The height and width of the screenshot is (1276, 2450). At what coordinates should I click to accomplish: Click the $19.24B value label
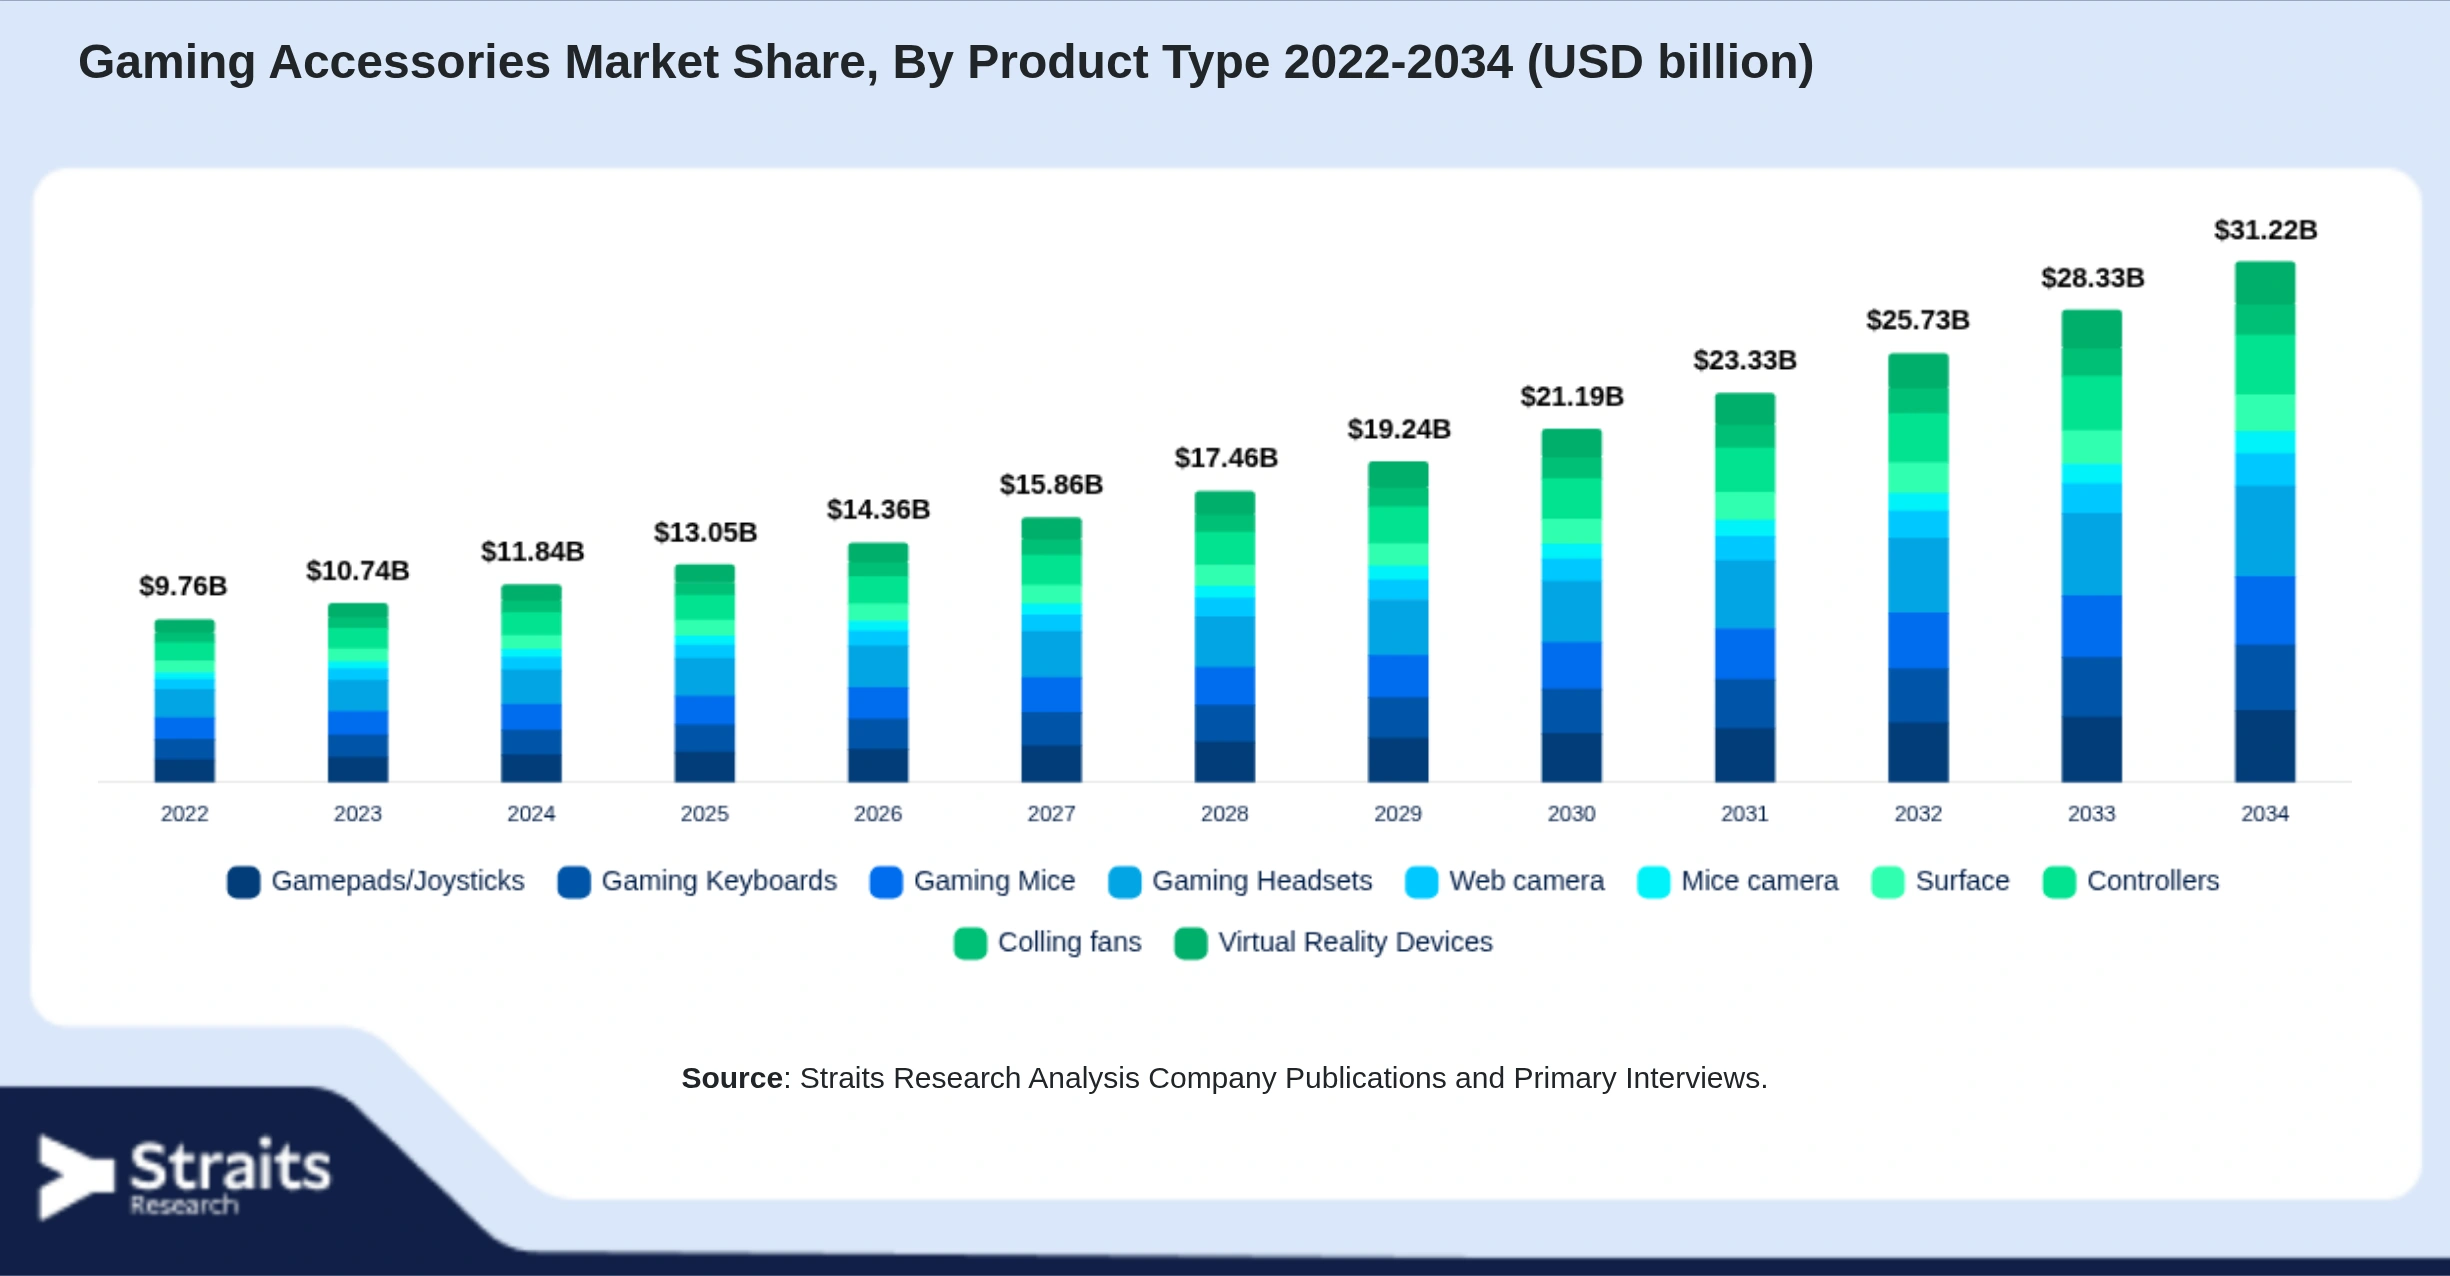[1400, 429]
